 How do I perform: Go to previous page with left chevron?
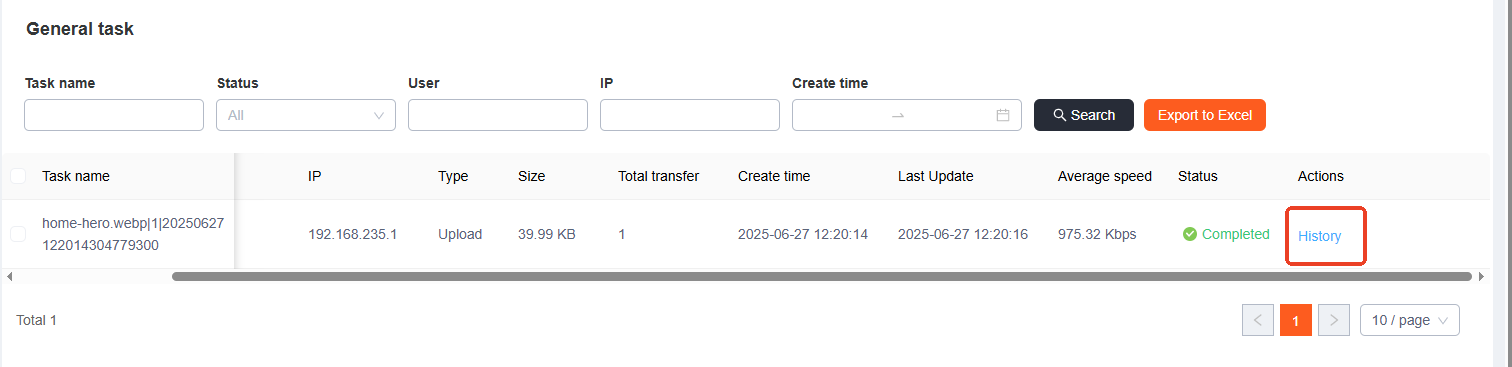(1258, 320)
